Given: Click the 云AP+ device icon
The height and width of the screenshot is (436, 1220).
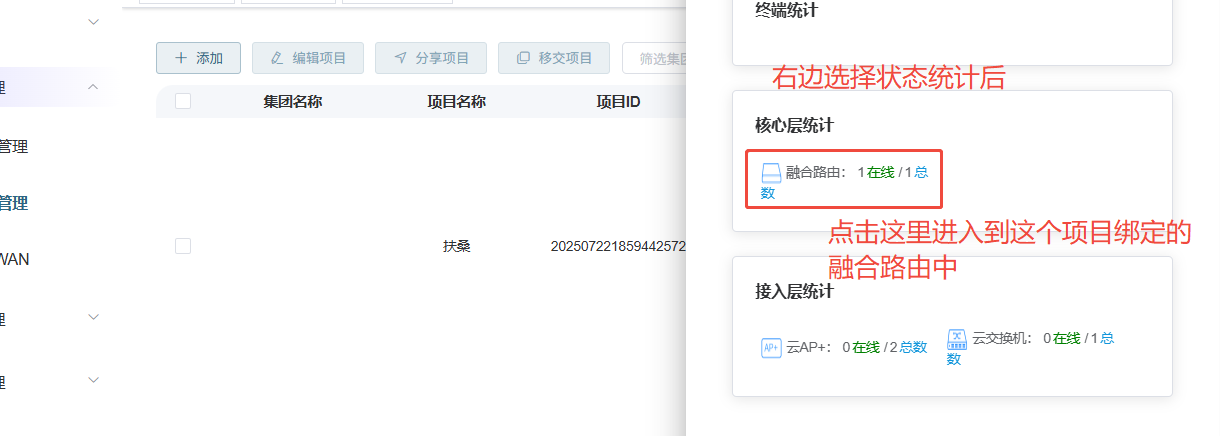Looking at the screenshot, I should 771,347.
